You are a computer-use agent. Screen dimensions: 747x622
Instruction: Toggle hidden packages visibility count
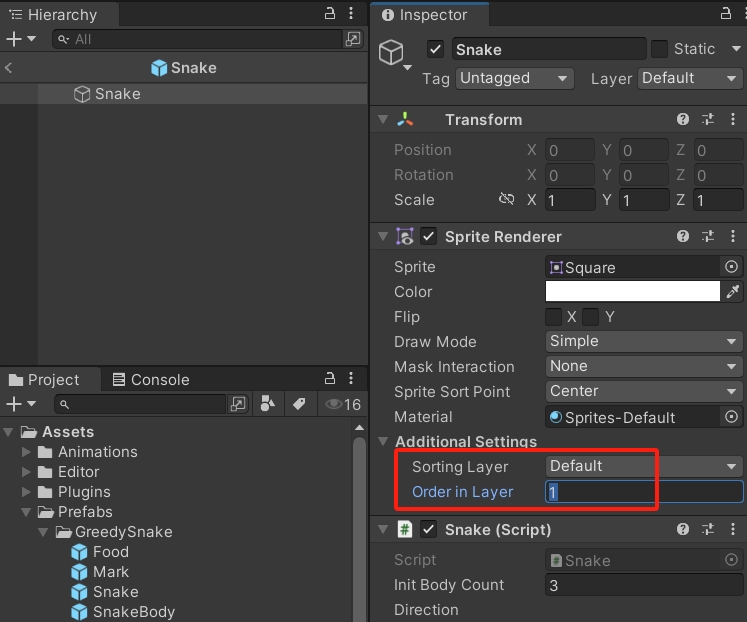pyautogui.click(x=343, y=404)
